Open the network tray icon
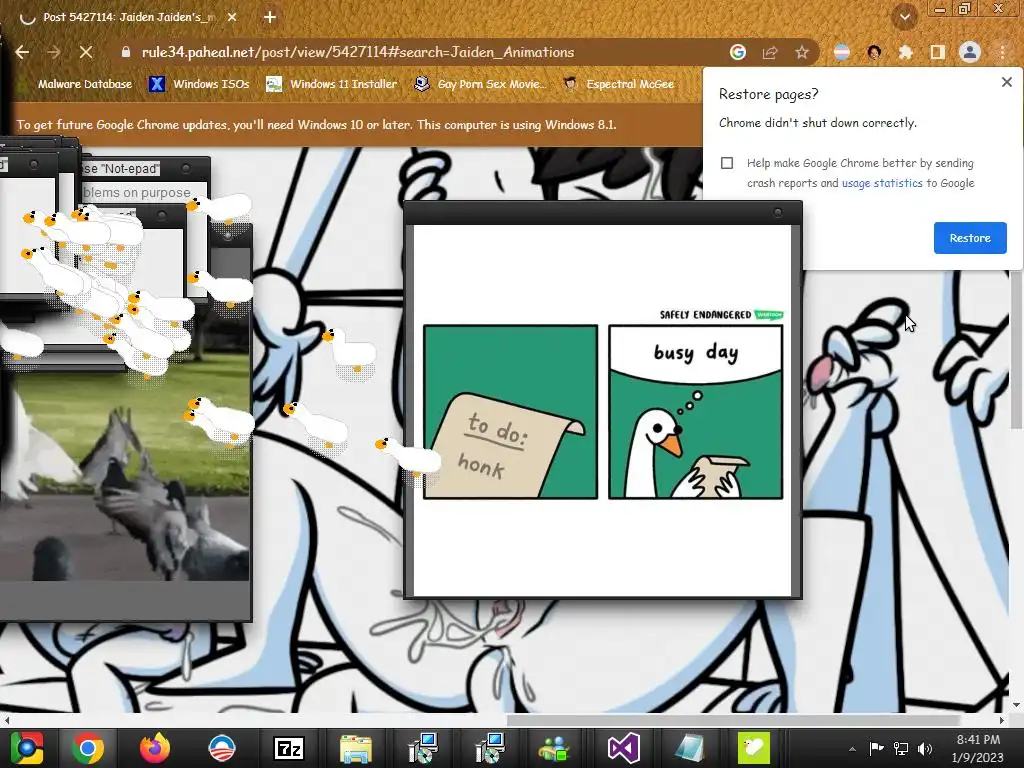The image size is (1024, 768). click(901, 749)
